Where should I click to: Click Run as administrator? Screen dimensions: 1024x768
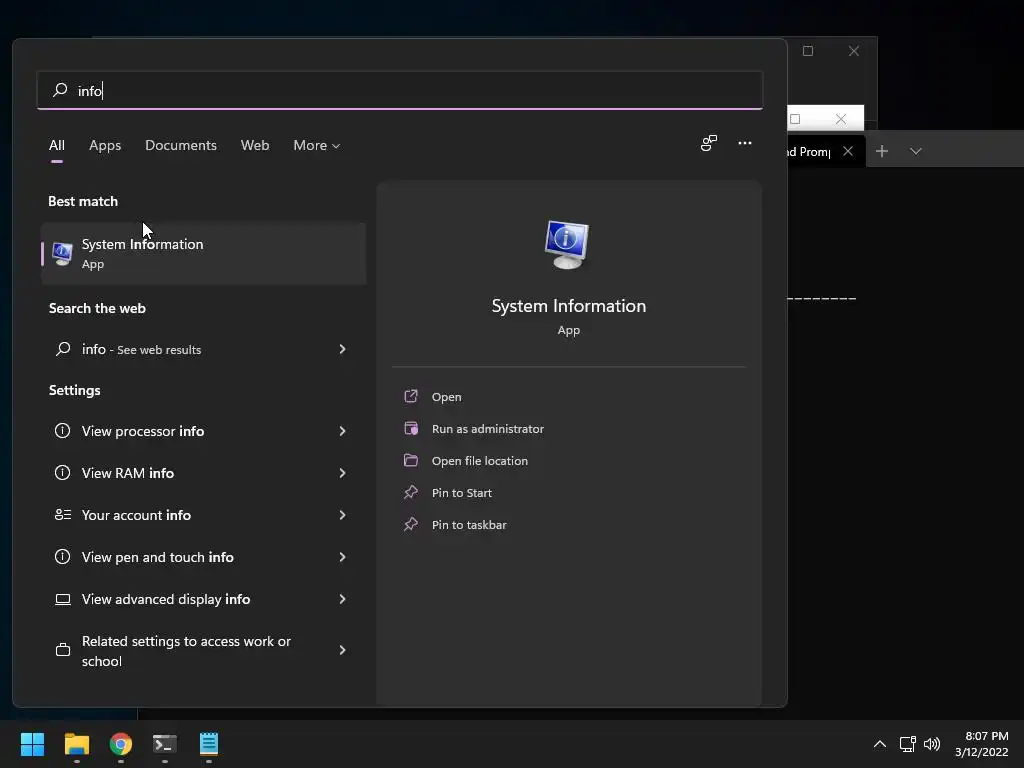click(487, 428)
